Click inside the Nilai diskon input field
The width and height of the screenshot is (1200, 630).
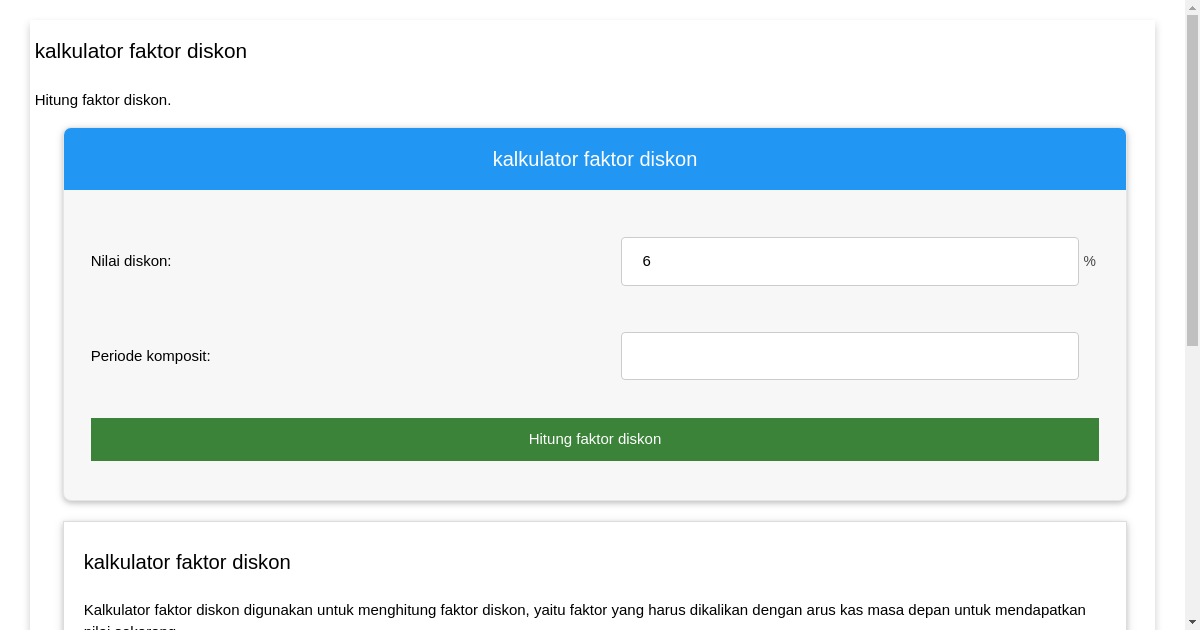[x=849, y=261]
